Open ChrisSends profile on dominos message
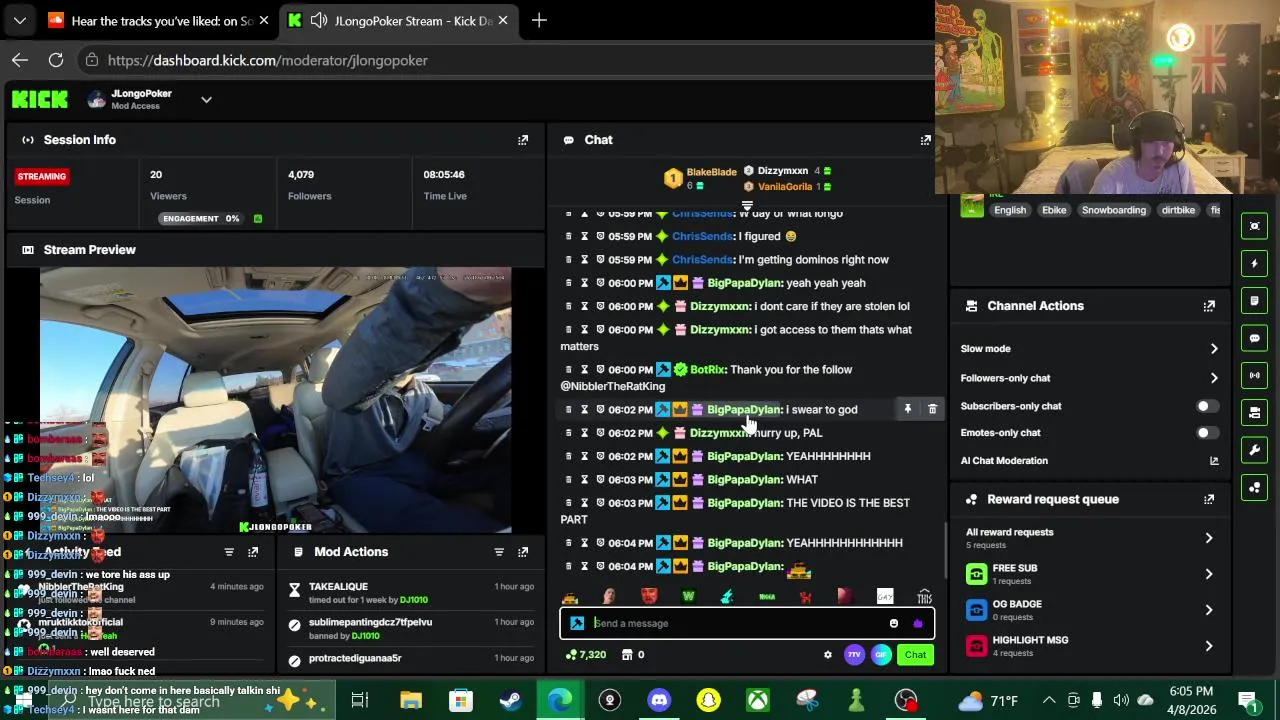 [703, 260]
